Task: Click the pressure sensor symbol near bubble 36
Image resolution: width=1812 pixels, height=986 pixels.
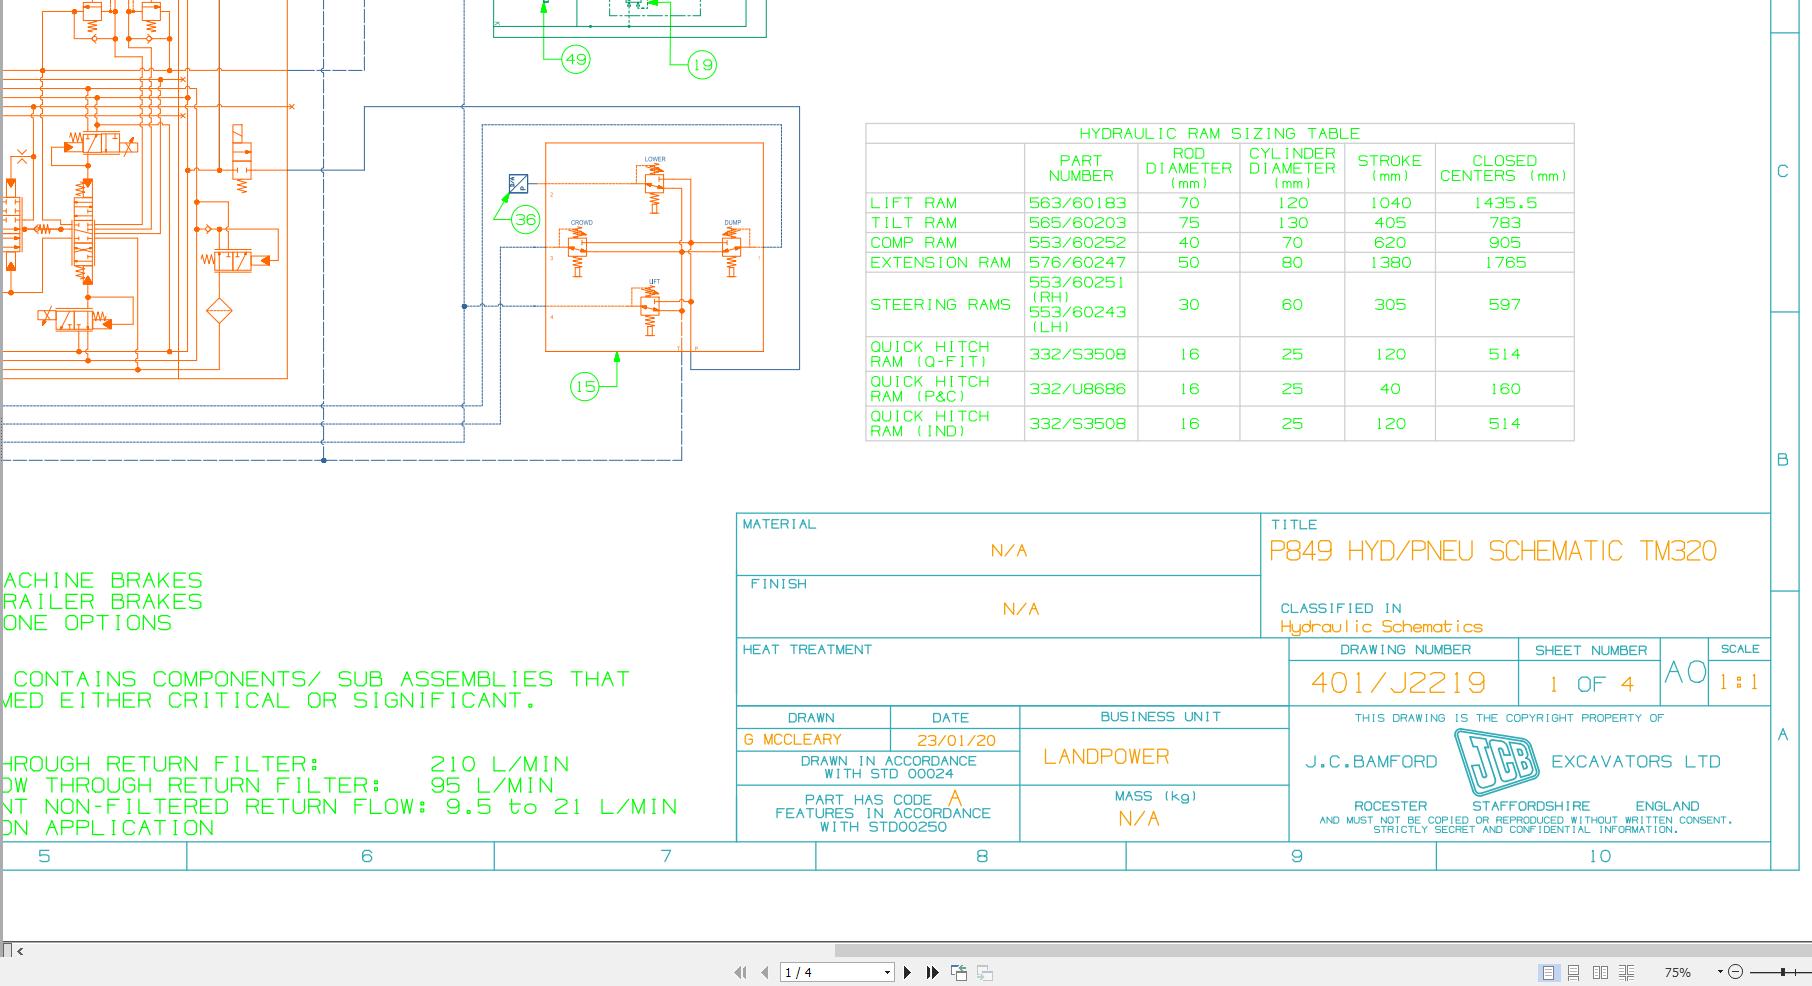Action: [x=518, y=184]
